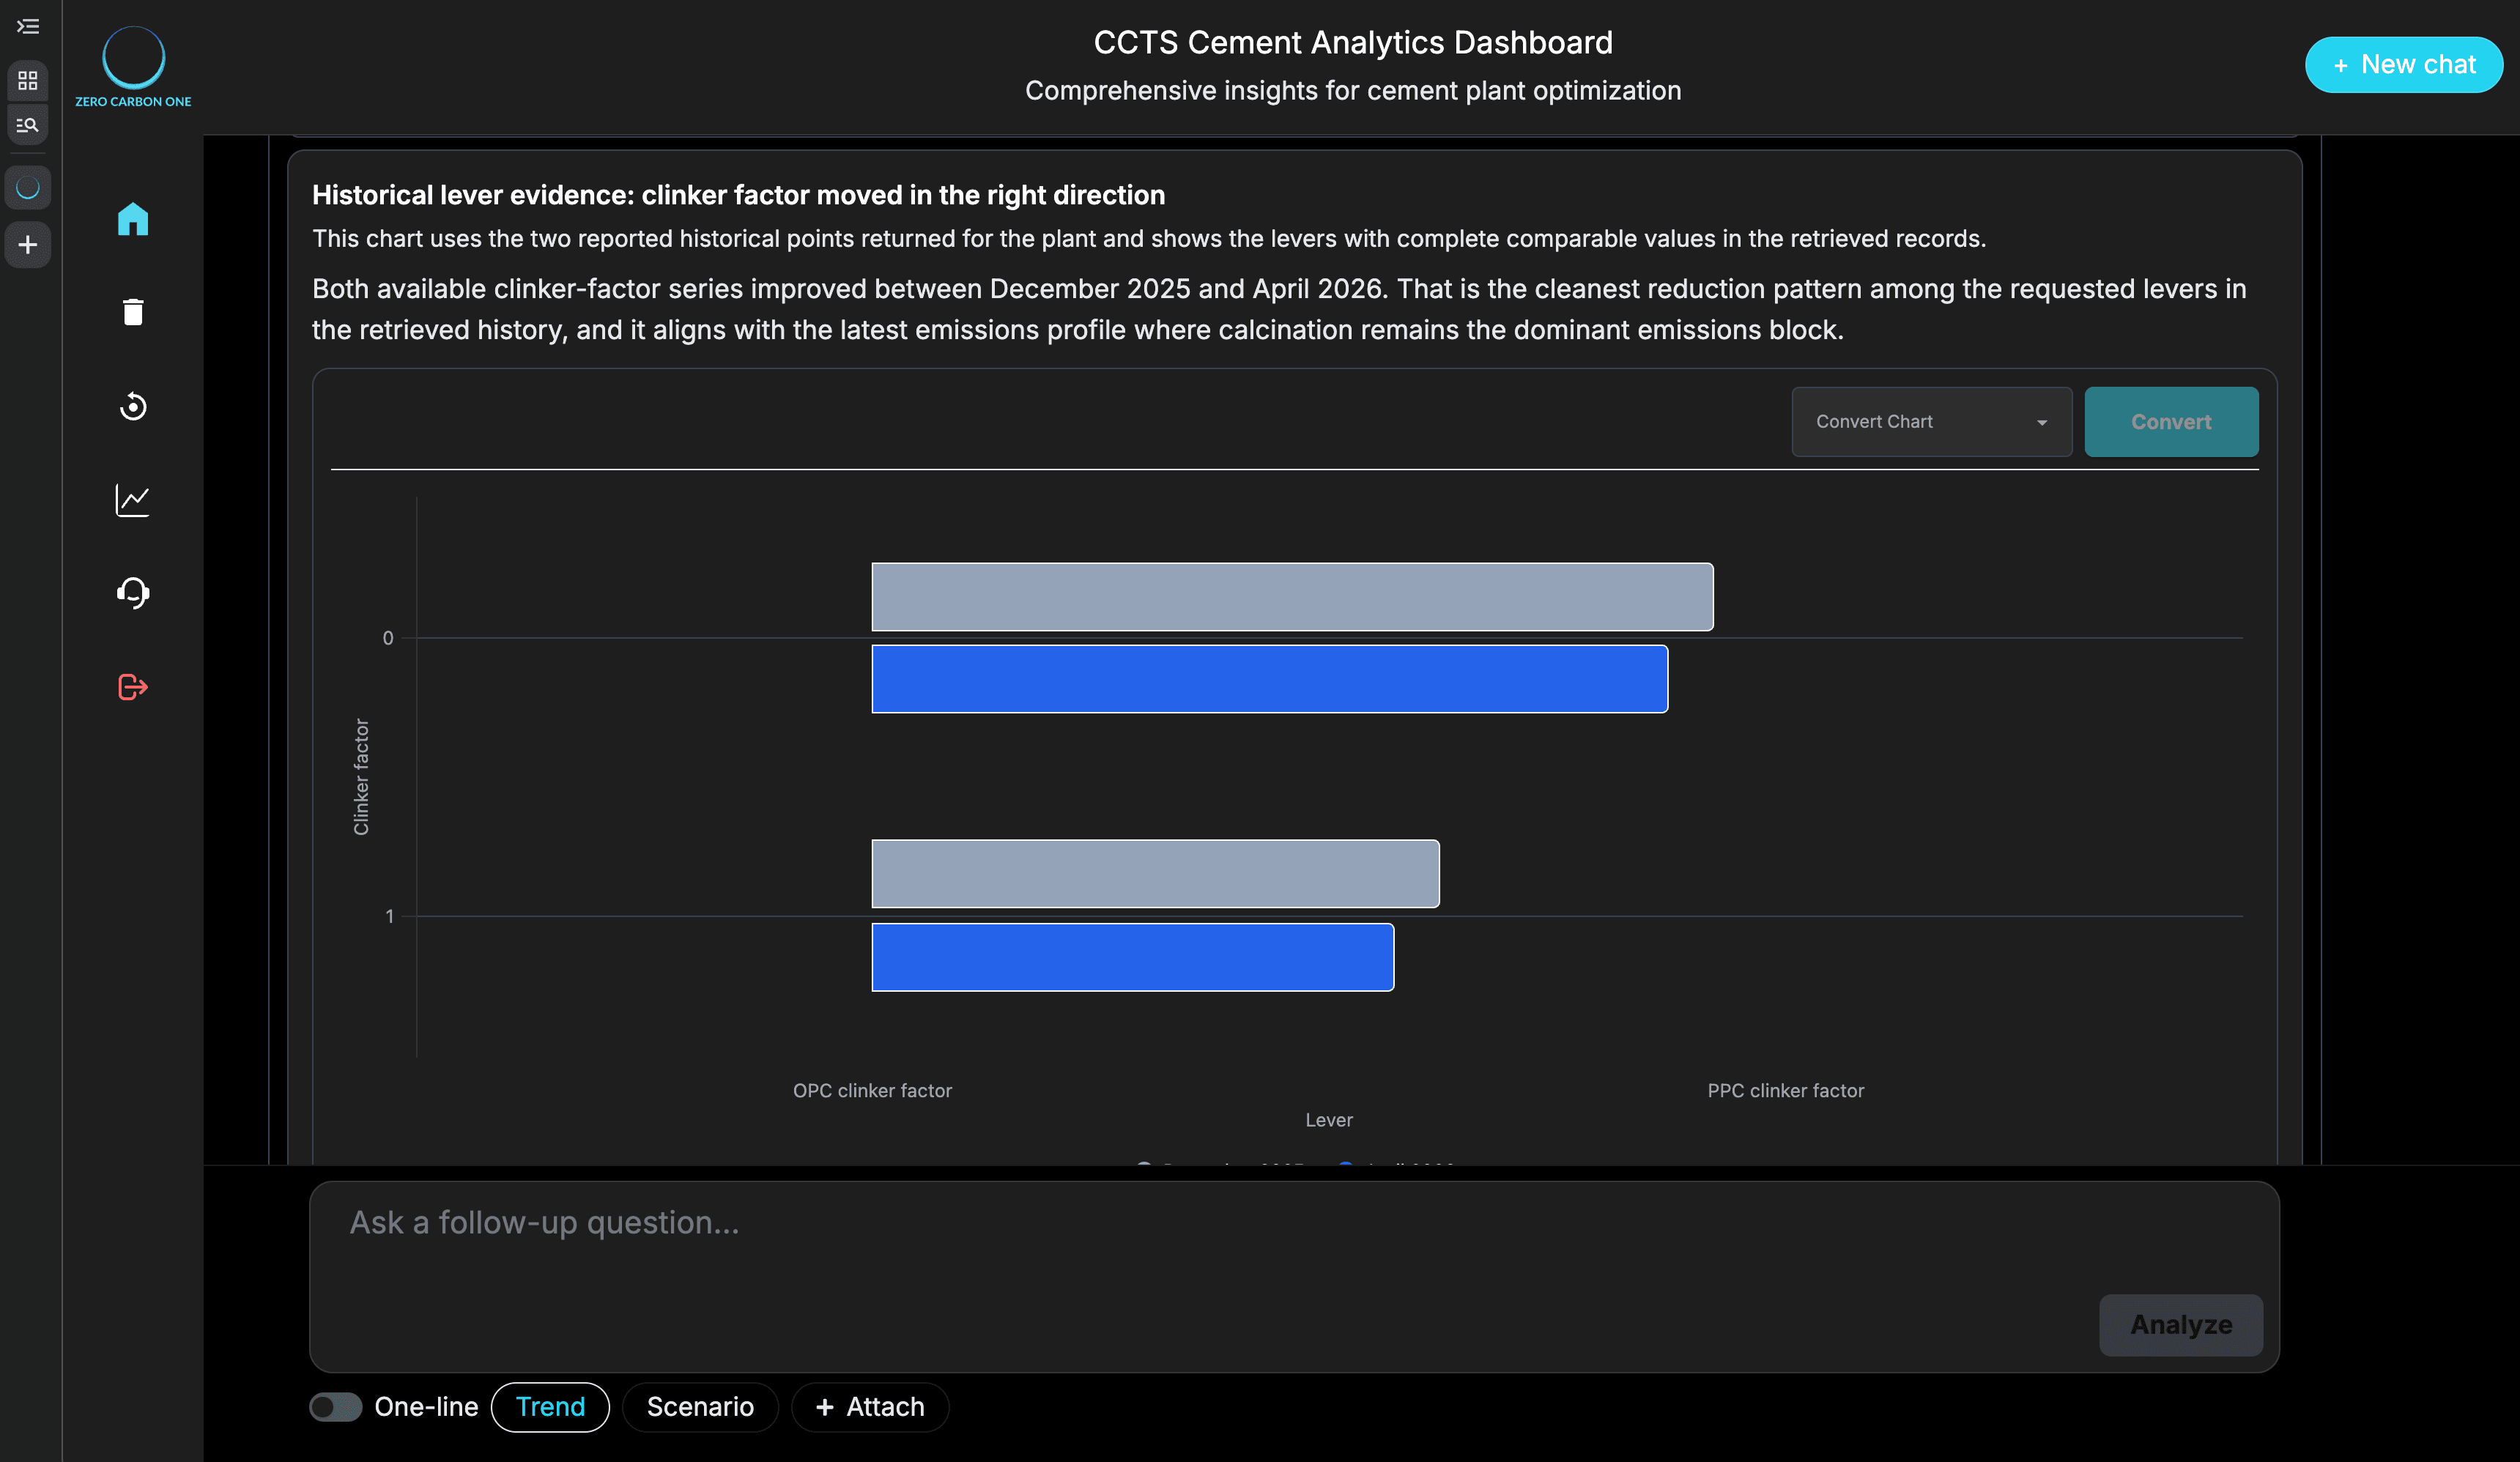Open the Convert Chart dropdown
The image size is (2520, 1462).
[1930, 421]
